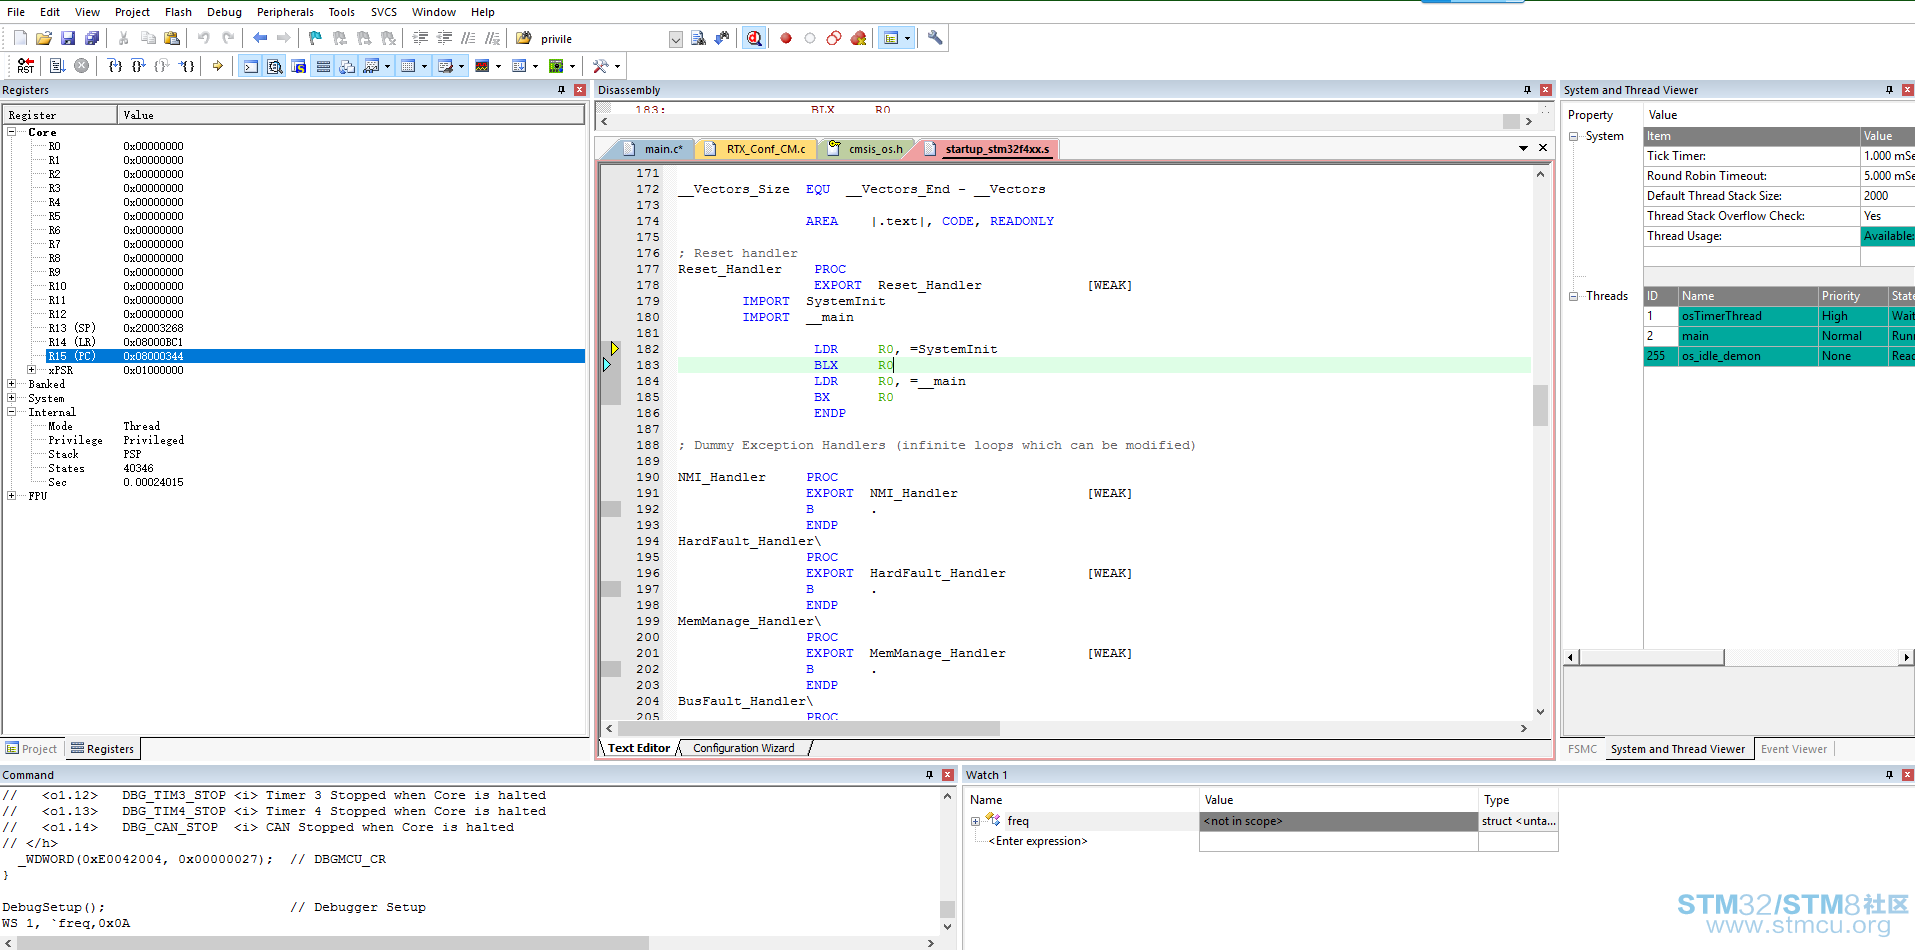
Task: Click the Save All icon
Action: point(92,38)
